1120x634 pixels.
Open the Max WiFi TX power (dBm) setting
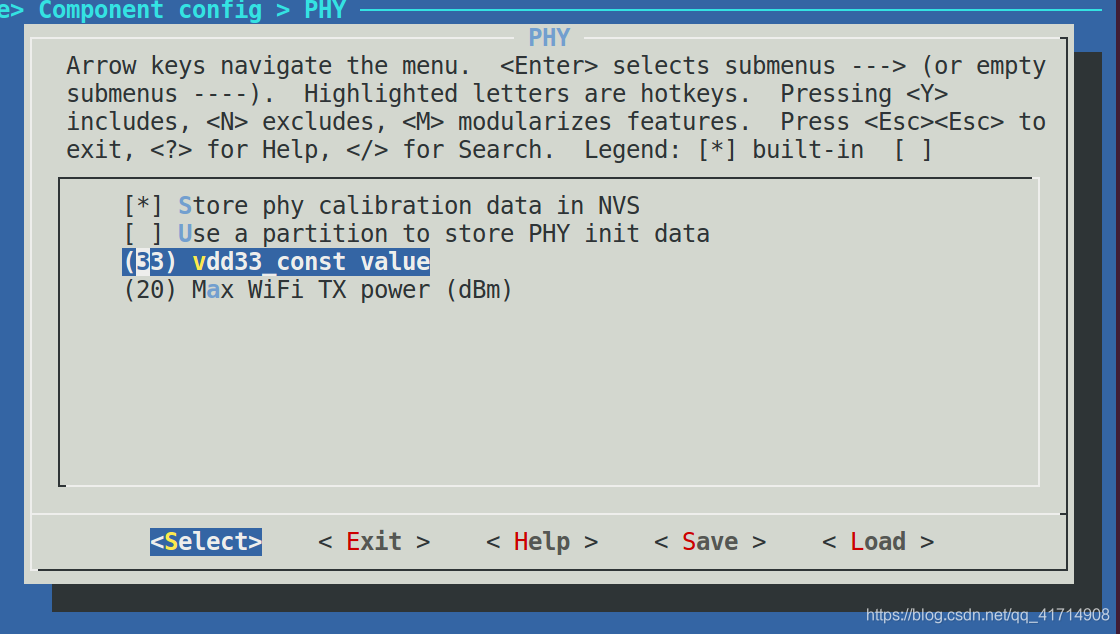[x=318, y=290]
